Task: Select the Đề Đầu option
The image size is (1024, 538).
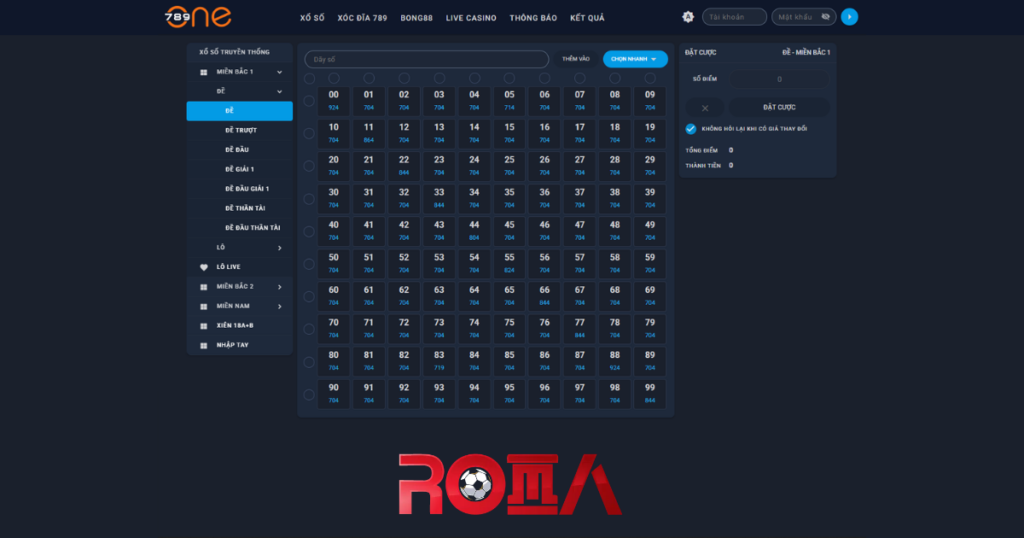Action: pos(236,150)
